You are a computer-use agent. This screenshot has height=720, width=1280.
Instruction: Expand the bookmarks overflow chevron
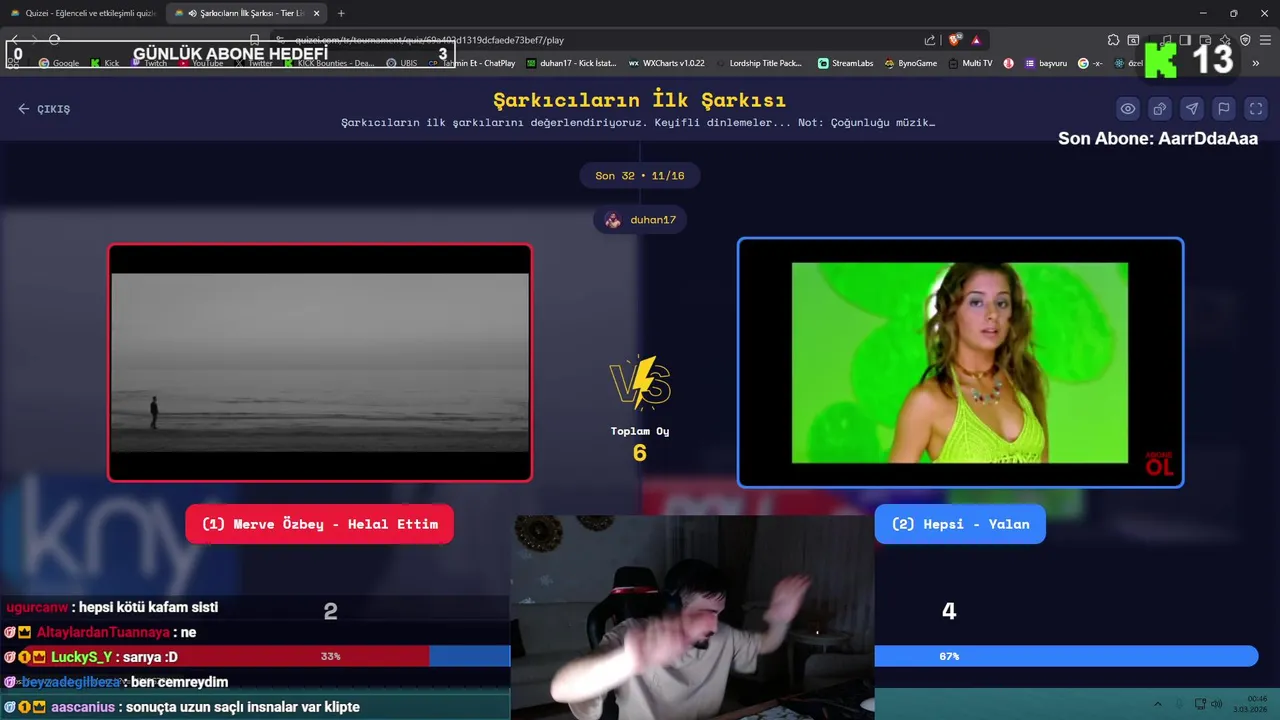click(1256, 63)
